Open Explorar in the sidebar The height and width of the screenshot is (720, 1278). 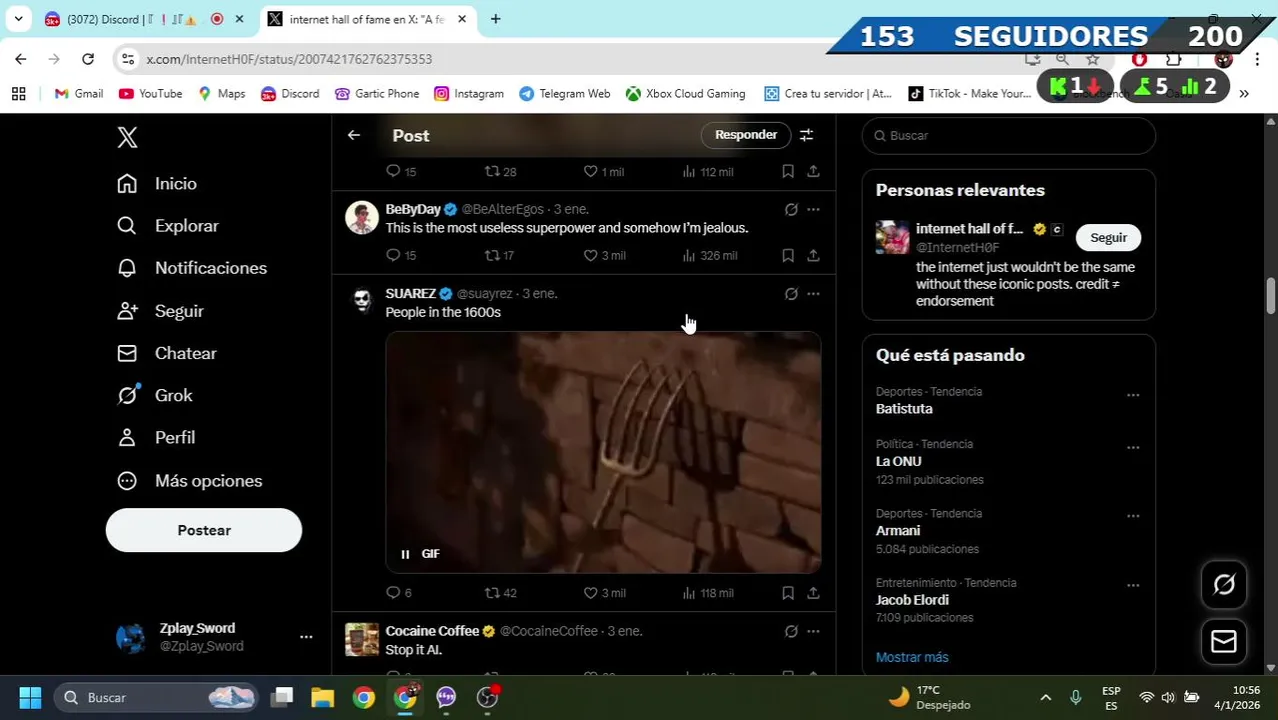(167, 226)
